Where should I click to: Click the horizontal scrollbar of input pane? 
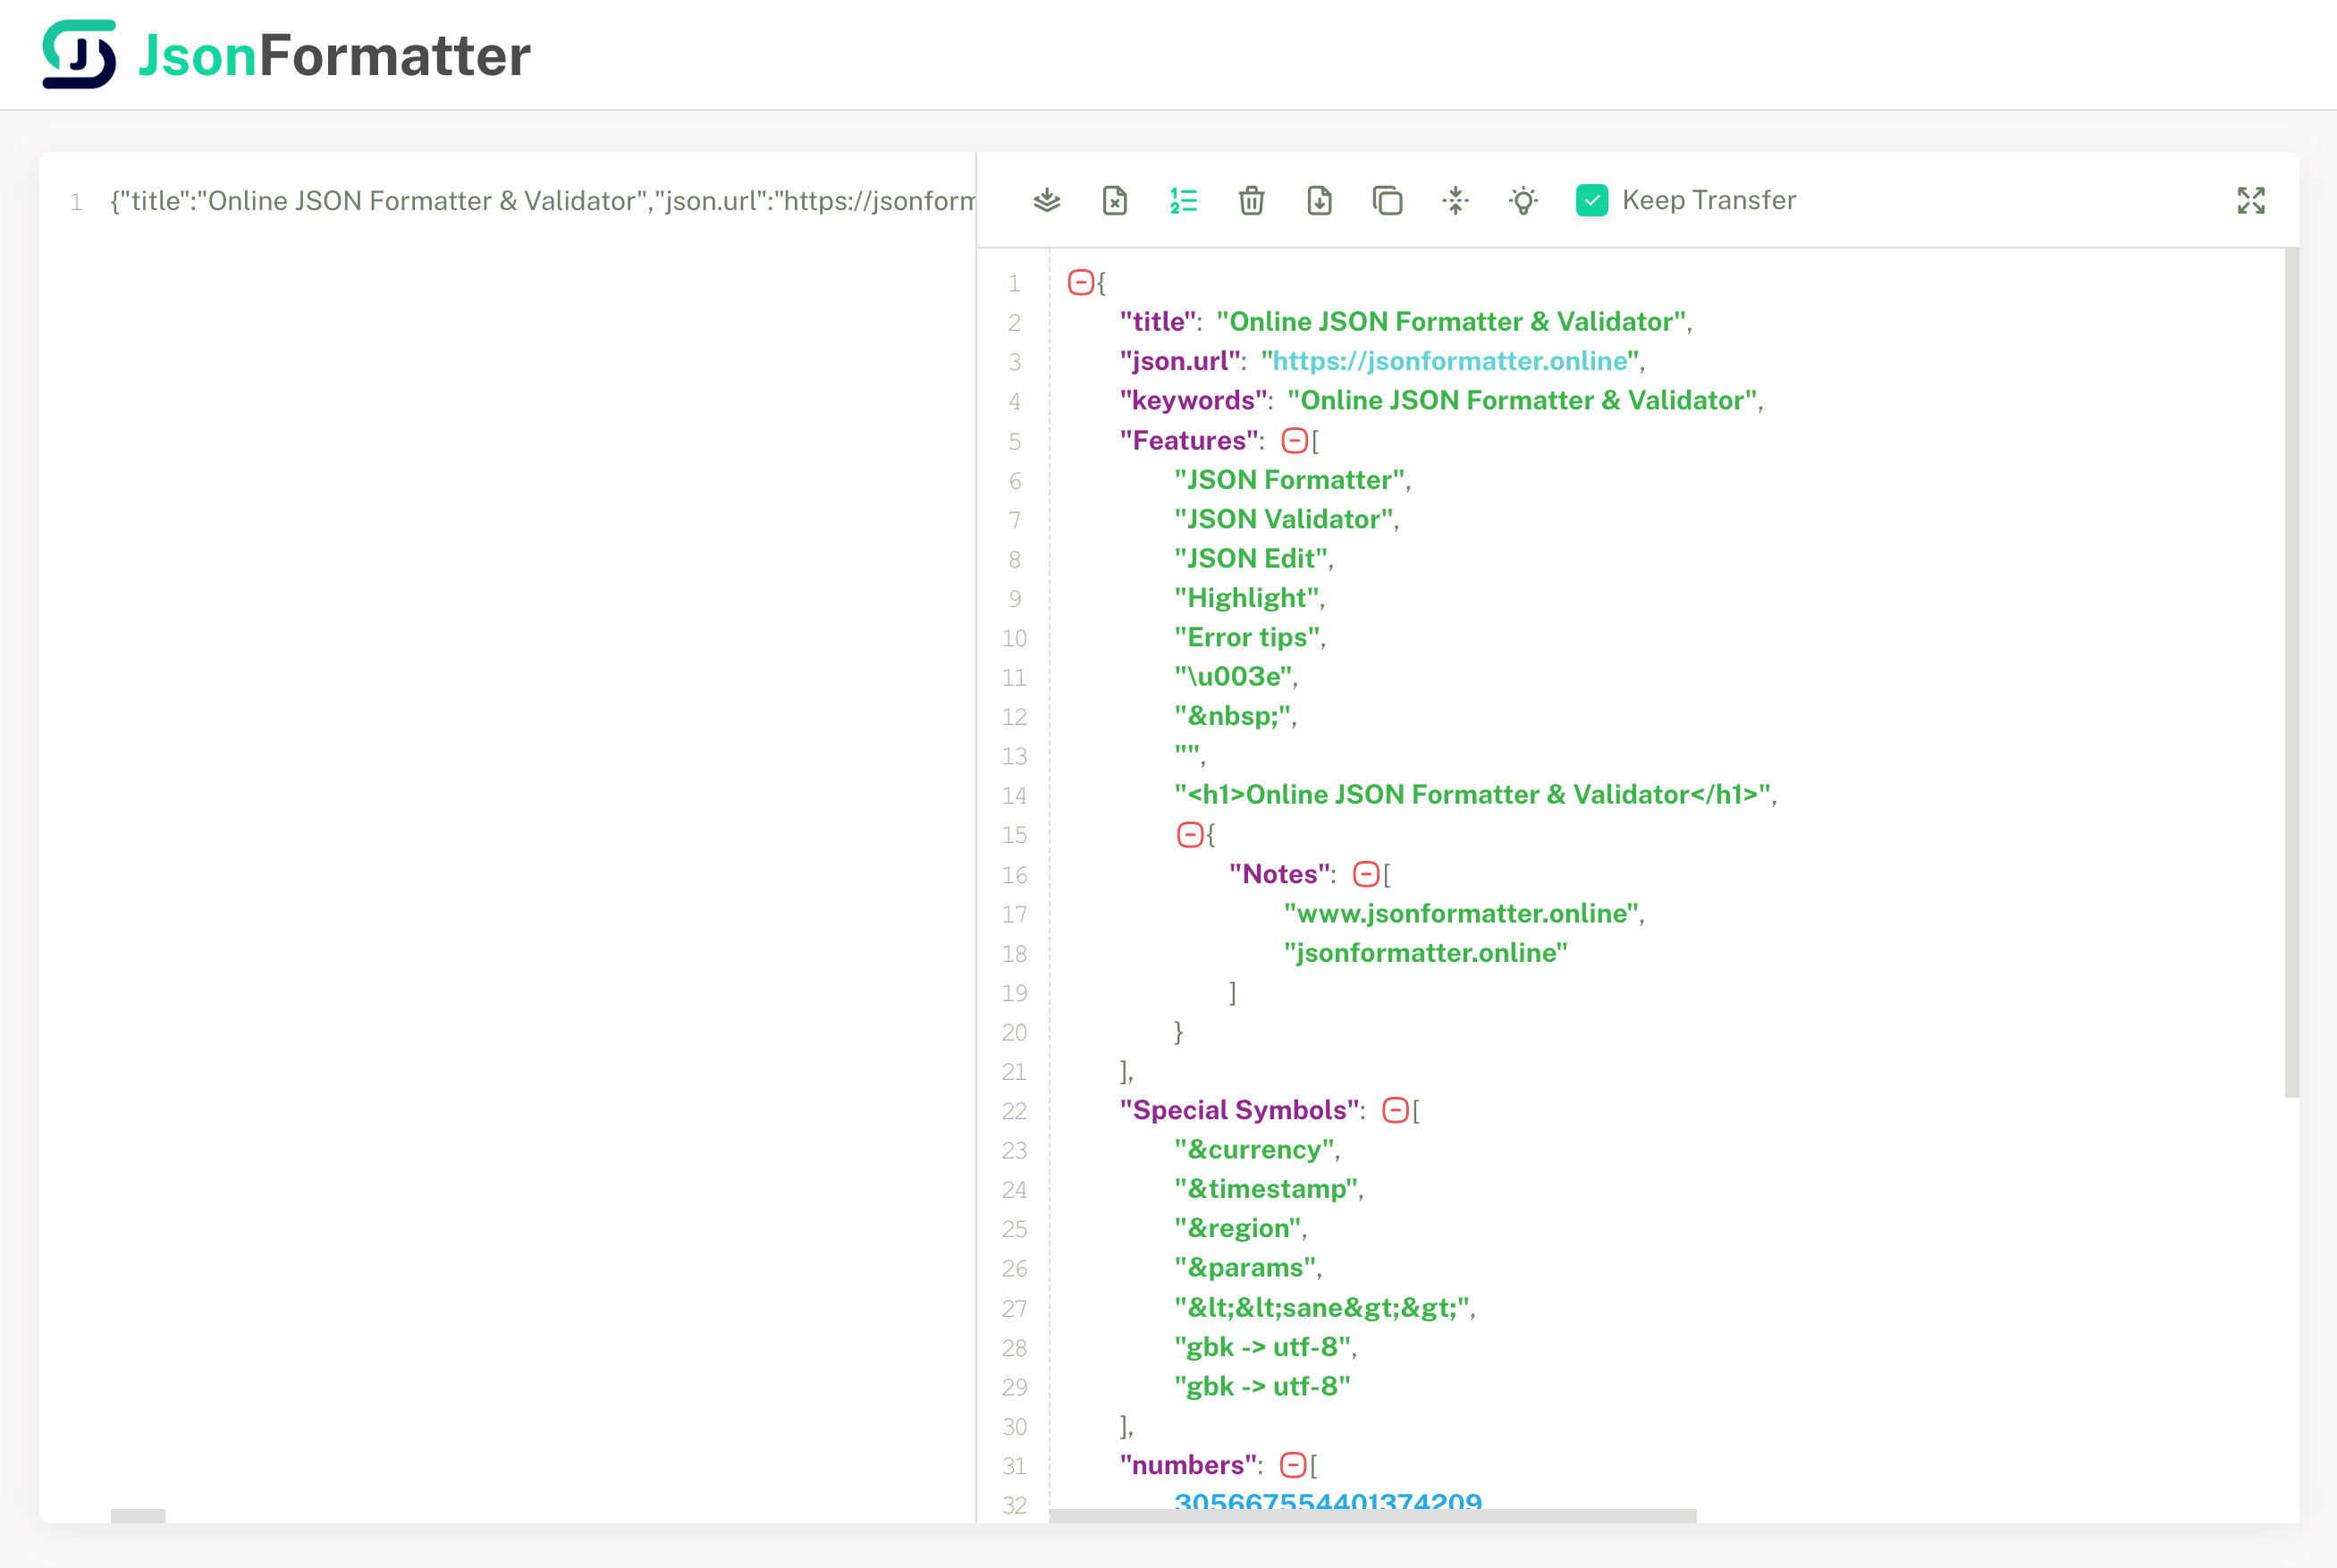pyautogui.click(x=138, y=1516)
